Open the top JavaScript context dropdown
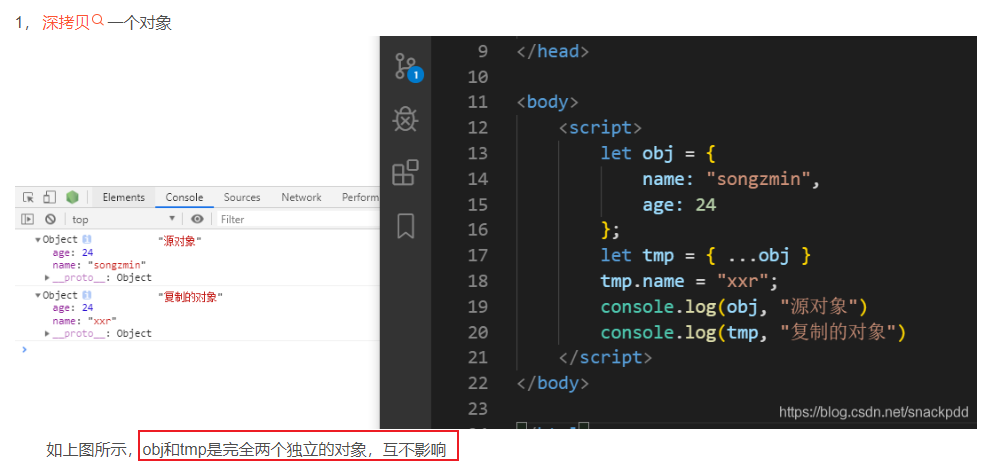The width and height of the screenshot is (996, 461). pos(123,219)
